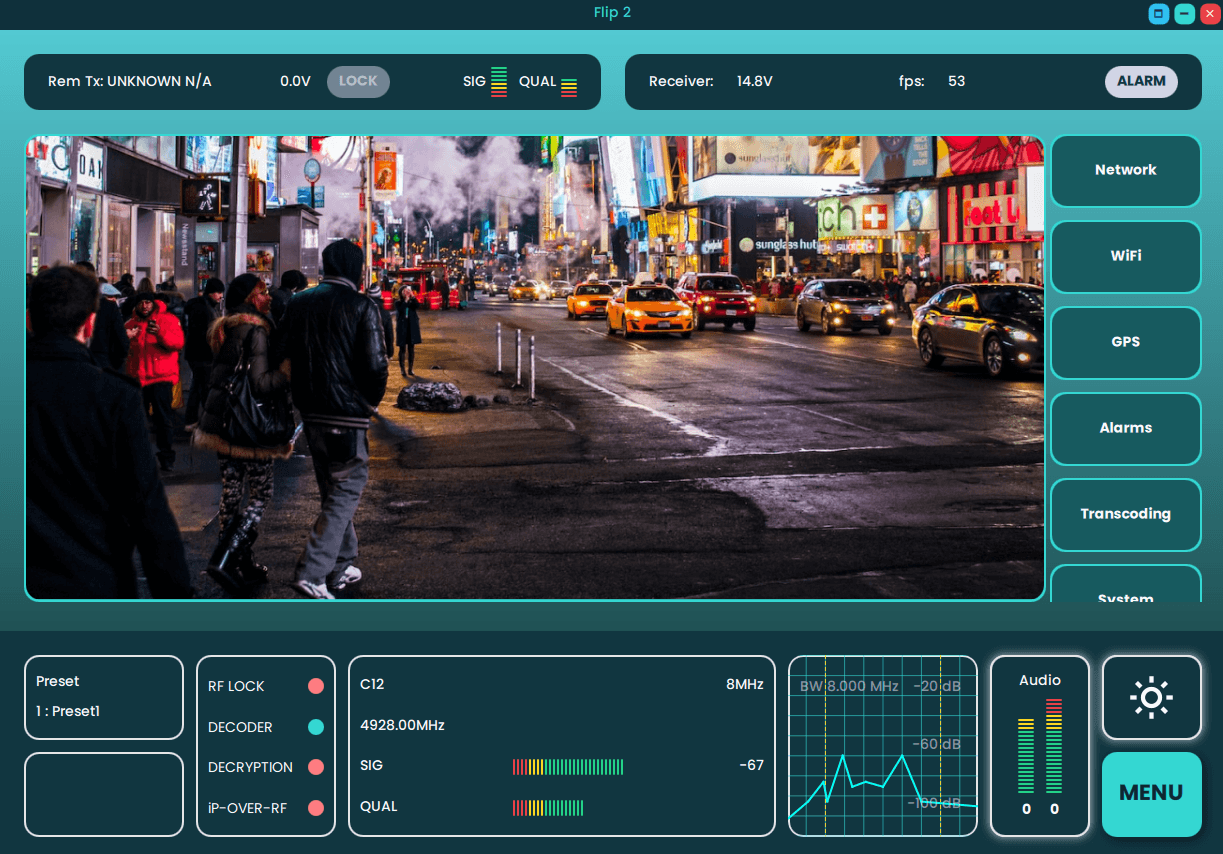Maximize the Flip 2 window
Viewport: 1223px width, 854px height.
pyautogui.click(x=1158, y=14)
